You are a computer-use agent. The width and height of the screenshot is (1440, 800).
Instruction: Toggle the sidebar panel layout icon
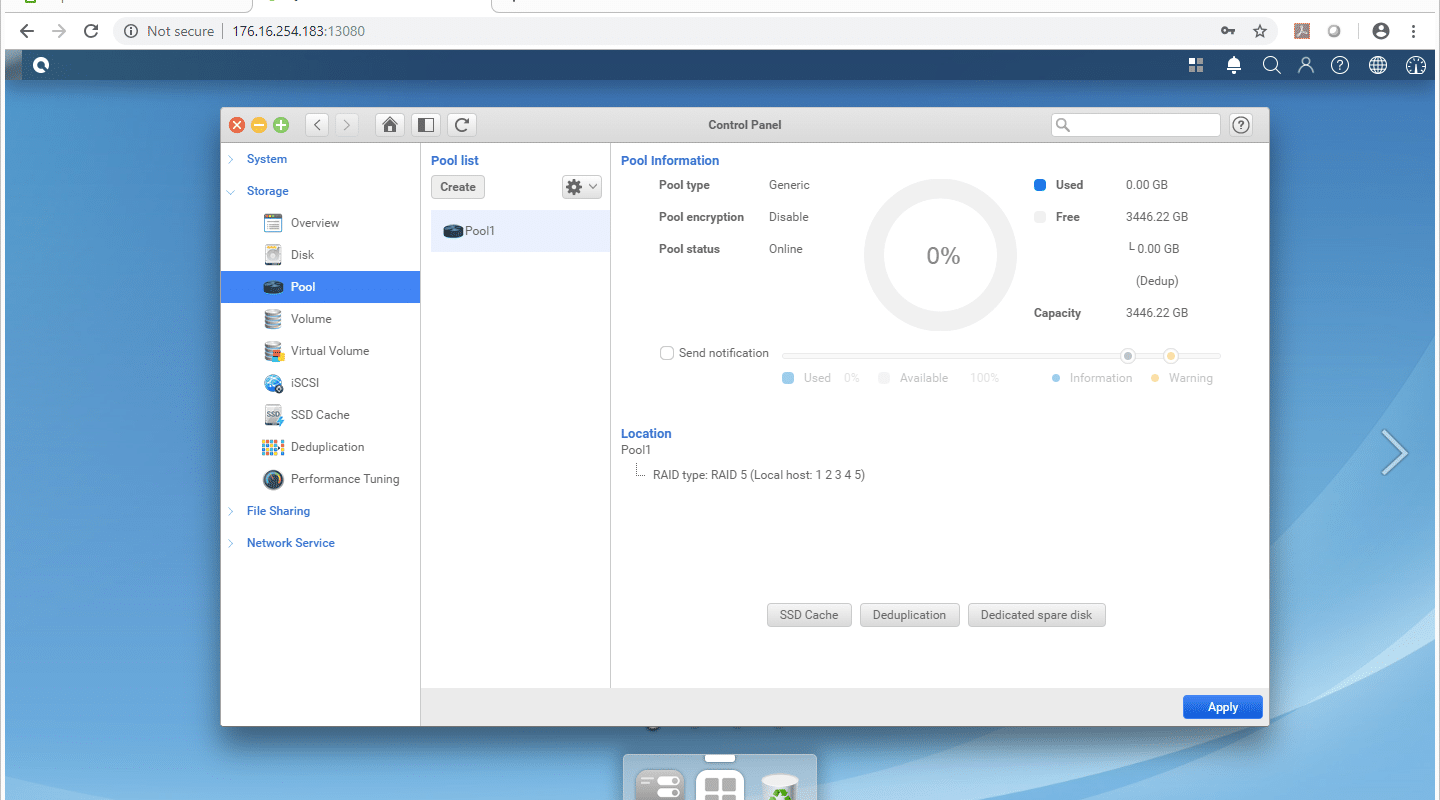[x=426, y=125]
